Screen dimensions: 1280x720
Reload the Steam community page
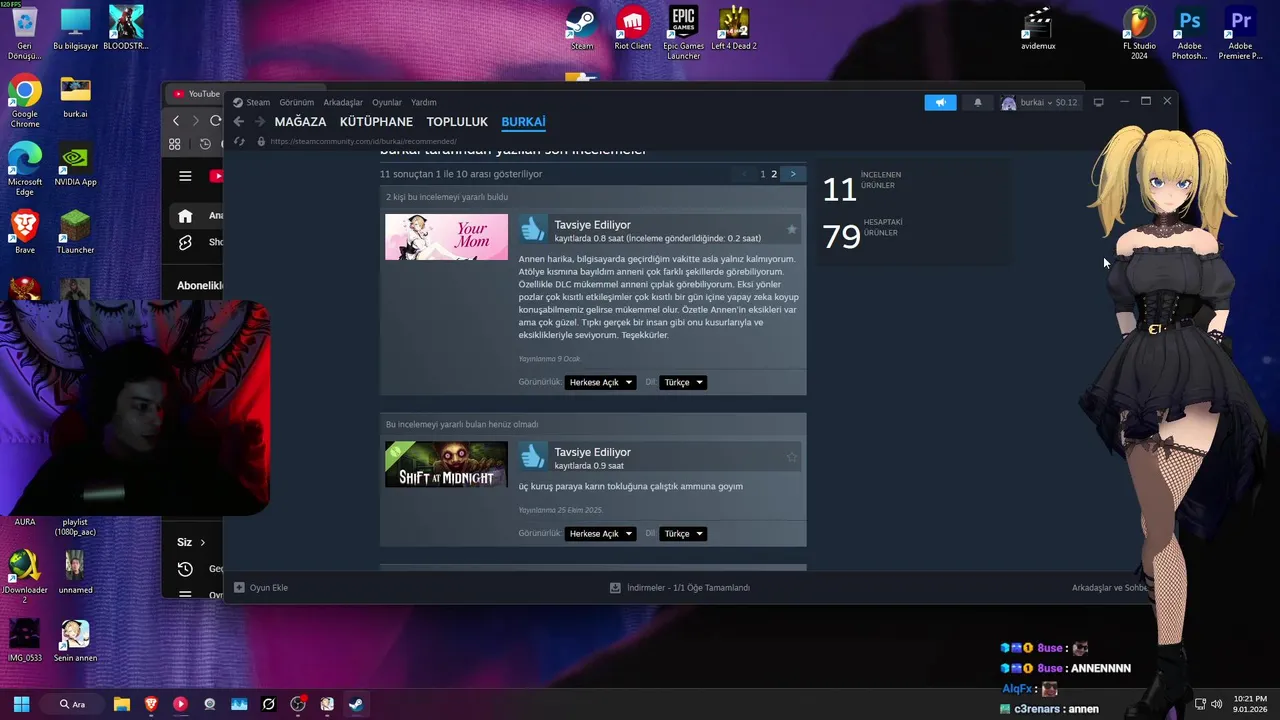click(238, 141)
